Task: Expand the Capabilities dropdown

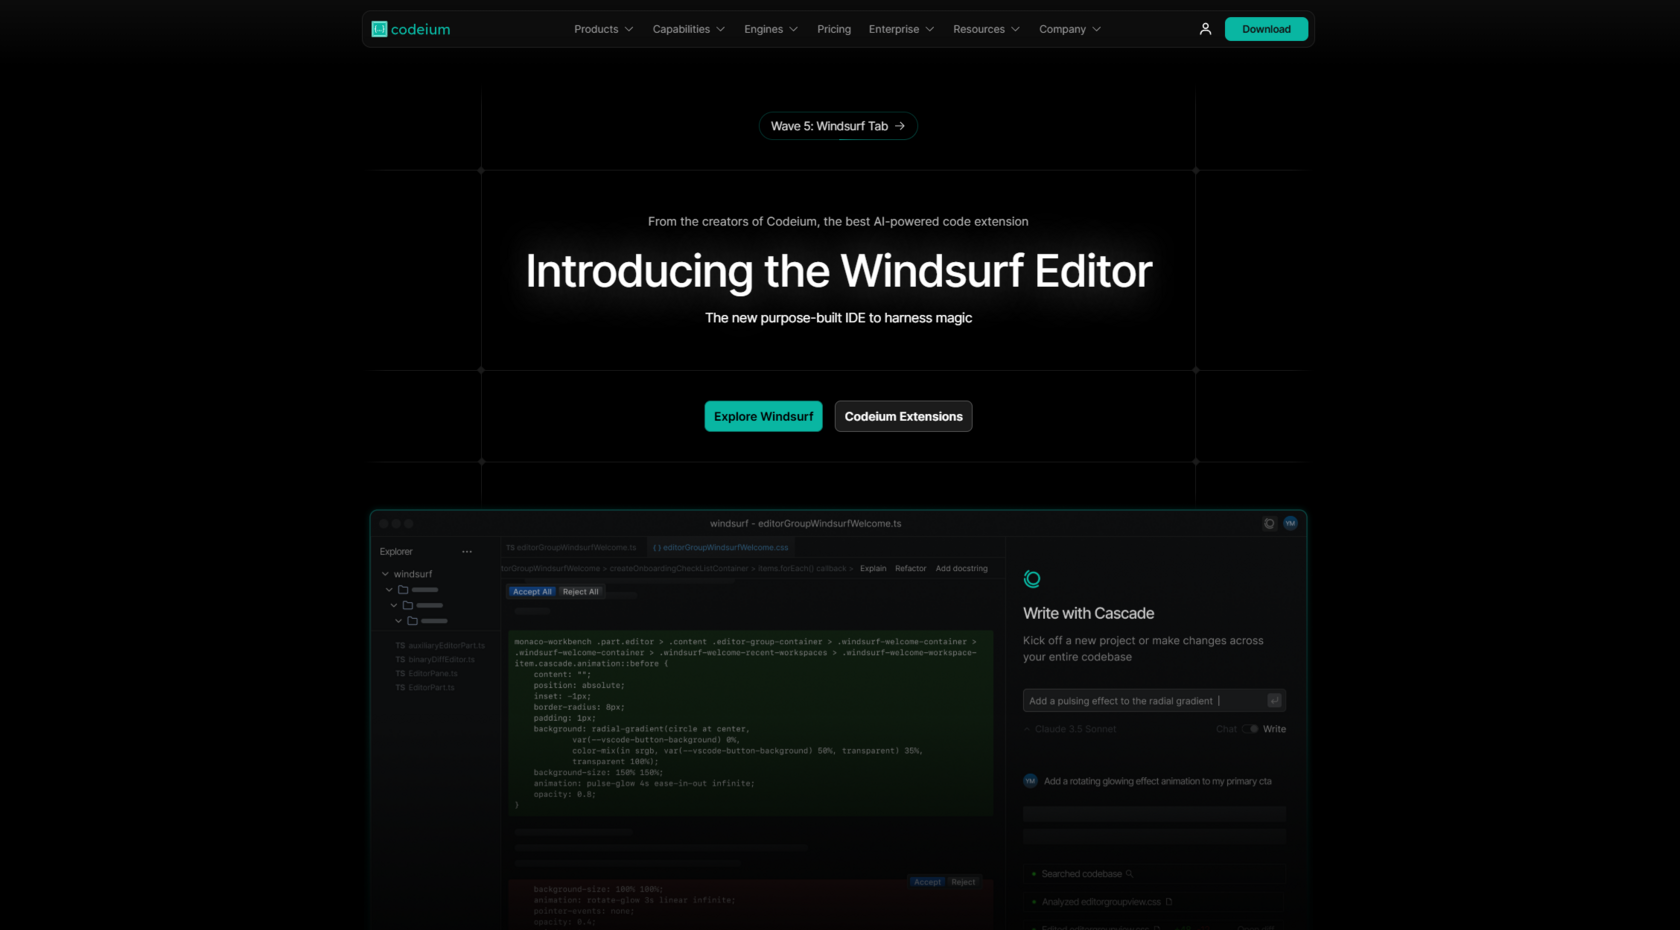Action: pos(689,29)
